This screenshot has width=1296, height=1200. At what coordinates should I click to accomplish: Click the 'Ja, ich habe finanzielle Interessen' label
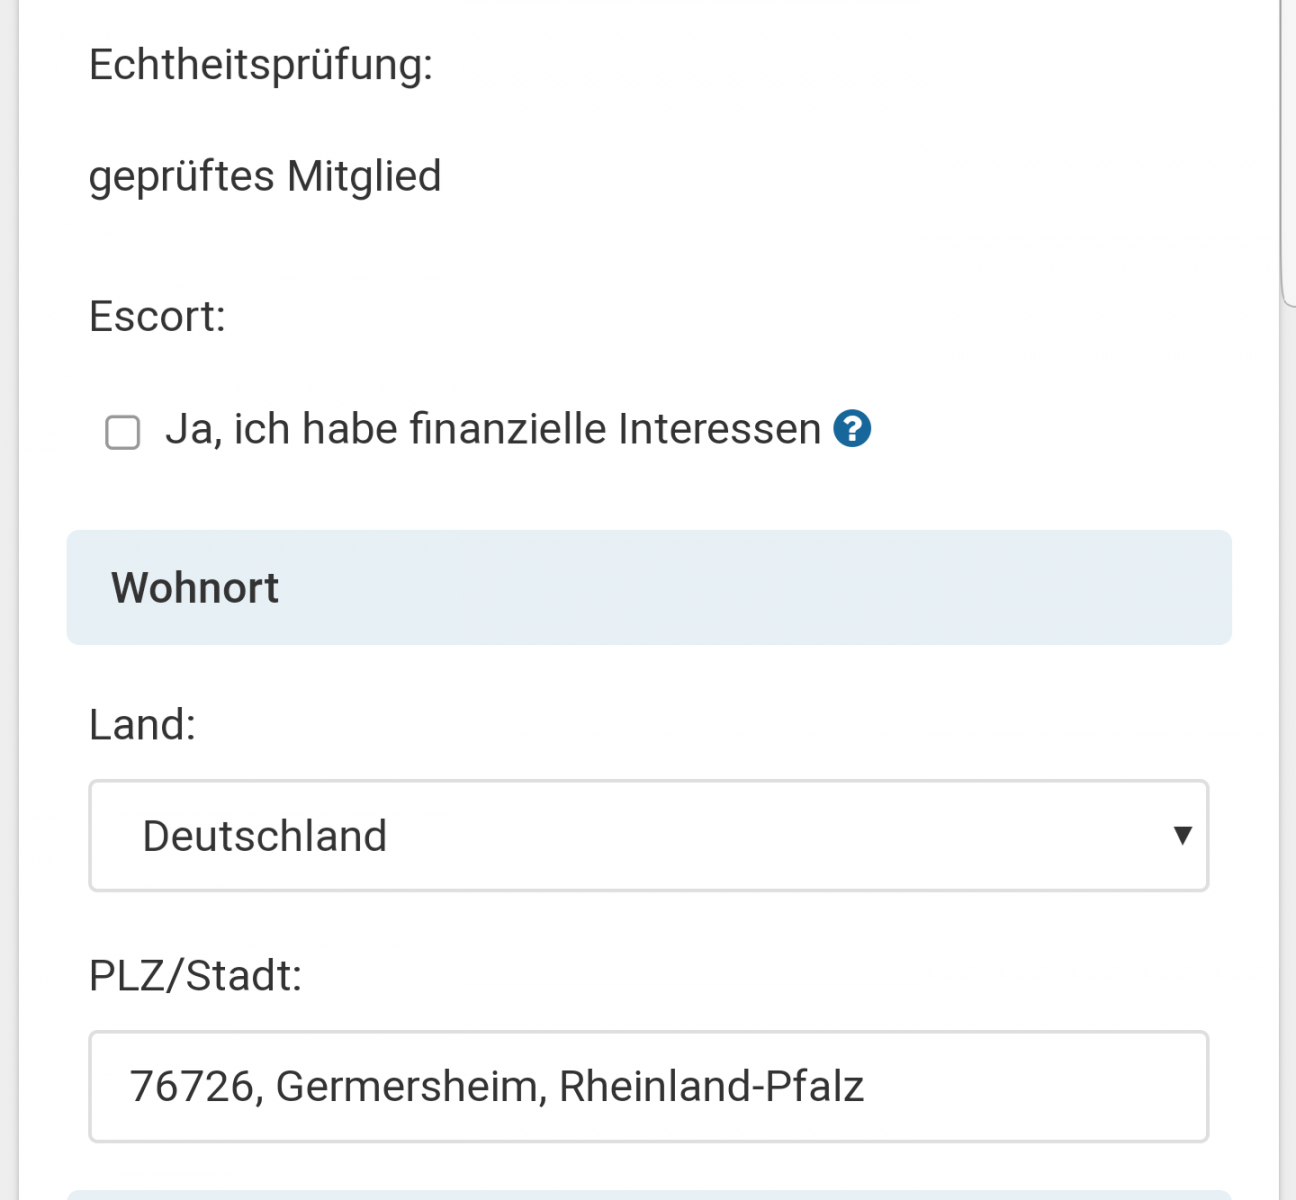[492, 429]
